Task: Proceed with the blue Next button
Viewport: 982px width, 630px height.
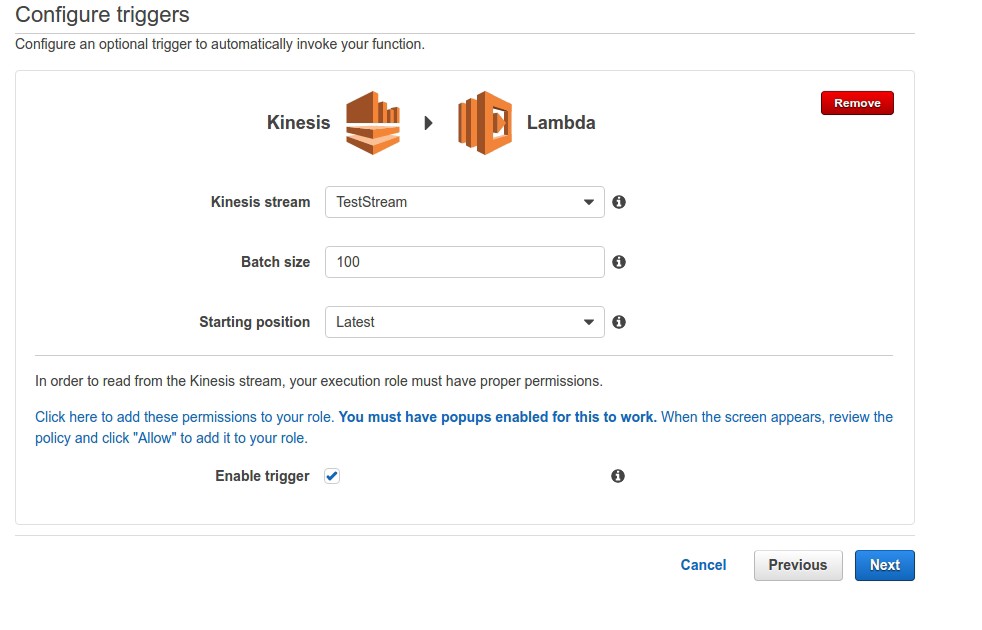Action: [884, 565]
